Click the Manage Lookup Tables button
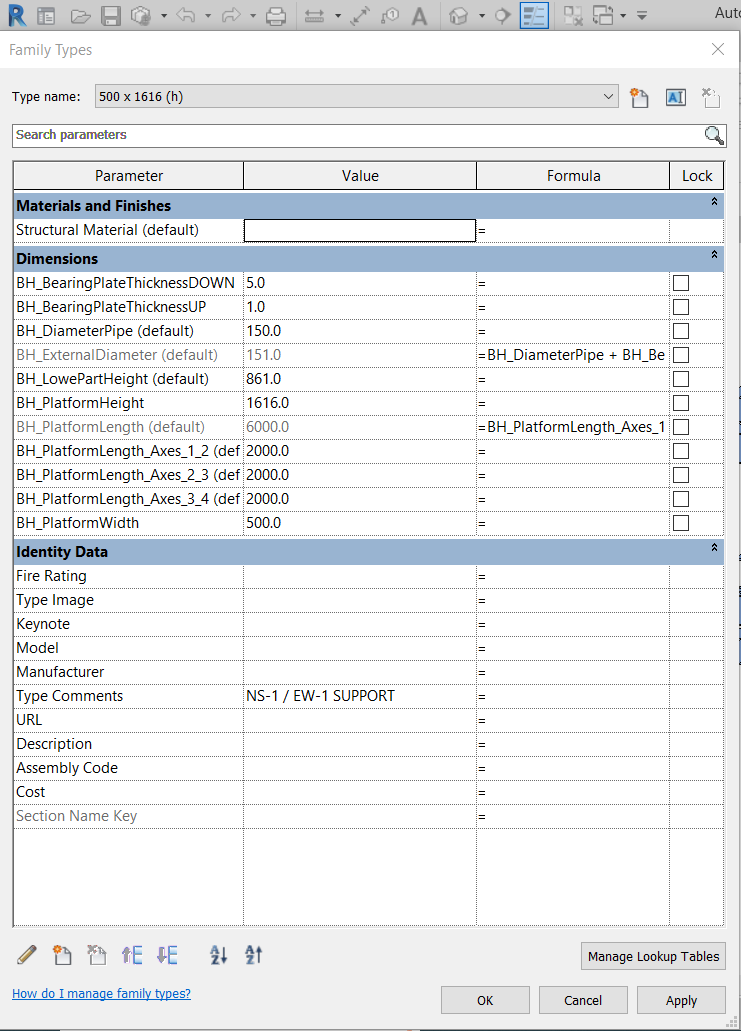Image resolution: width=741 pixels, height=1031 pixels. point(653,956)
